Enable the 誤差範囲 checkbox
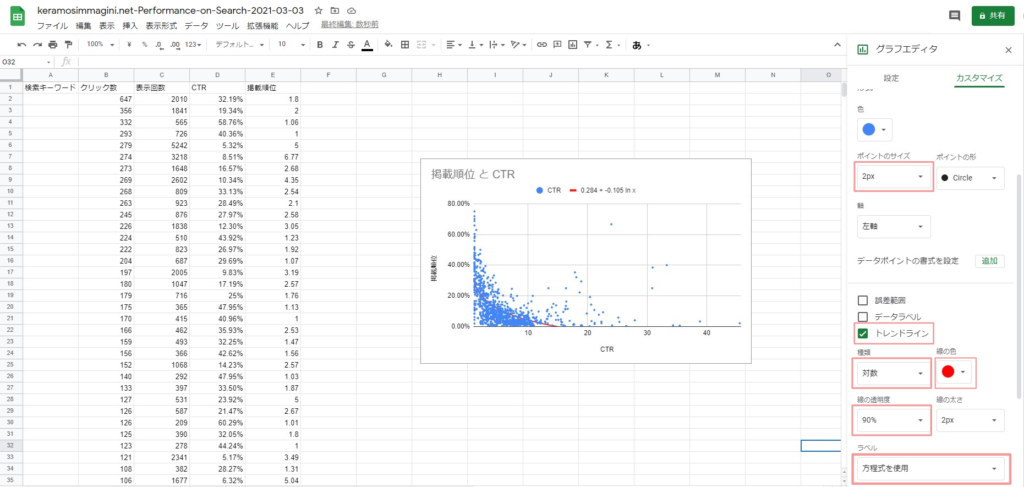1024x487 pixels. (x=863, y=300)
